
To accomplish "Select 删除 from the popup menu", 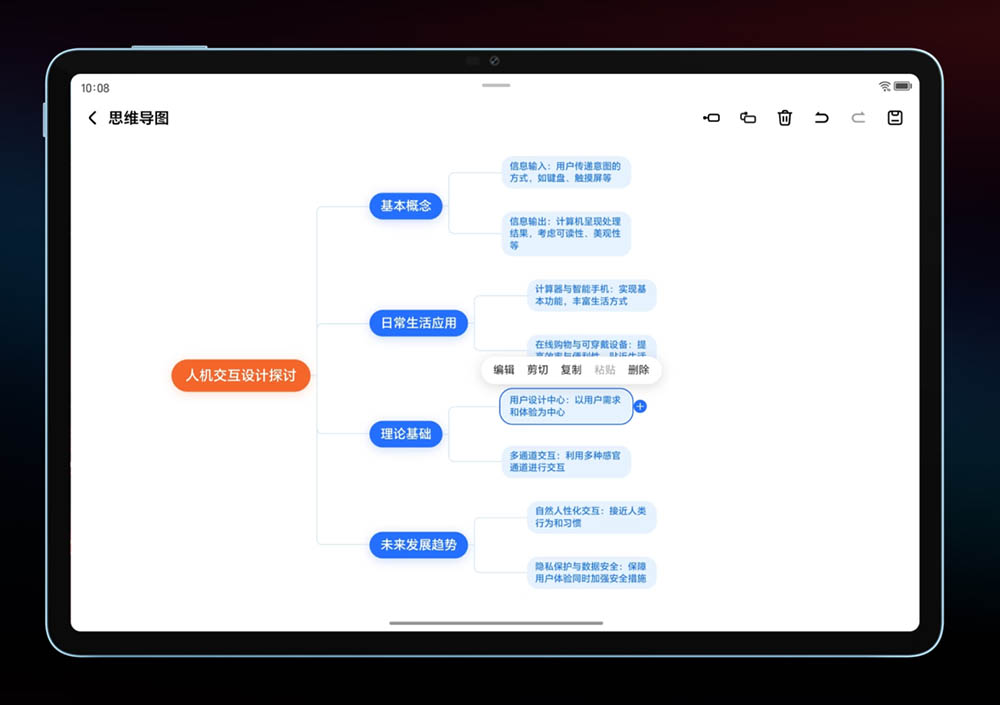I will (638, 370).
